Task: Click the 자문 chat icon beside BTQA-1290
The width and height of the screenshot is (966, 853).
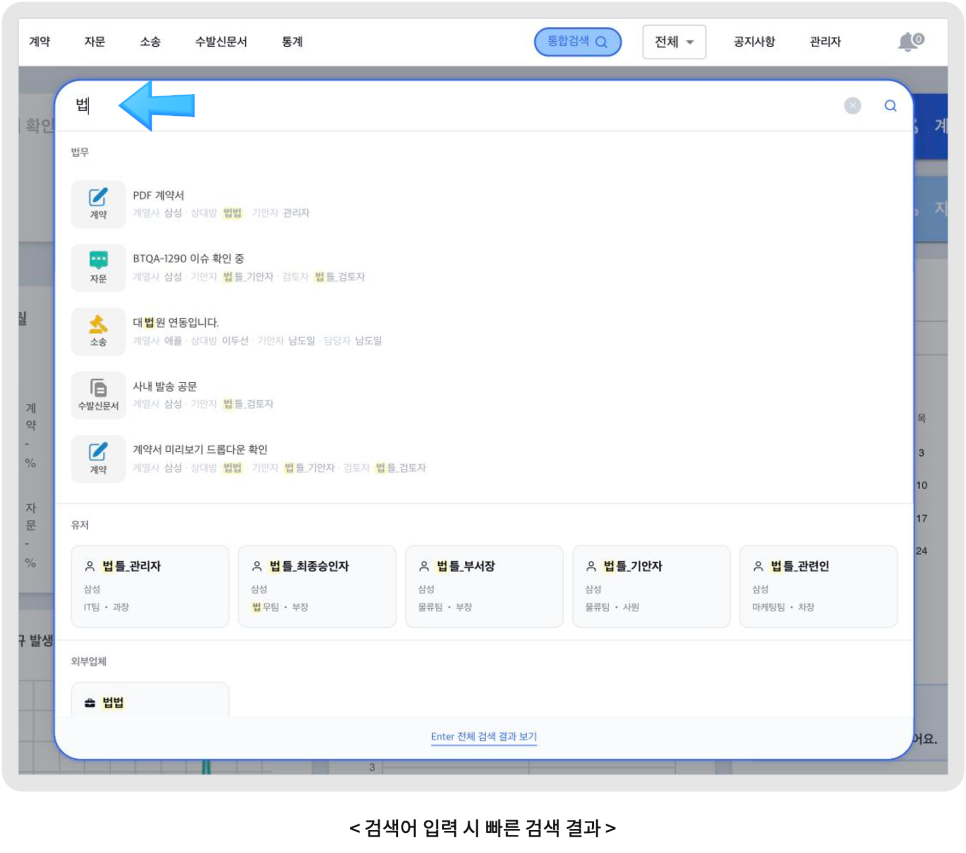Action: coord(98,267)
